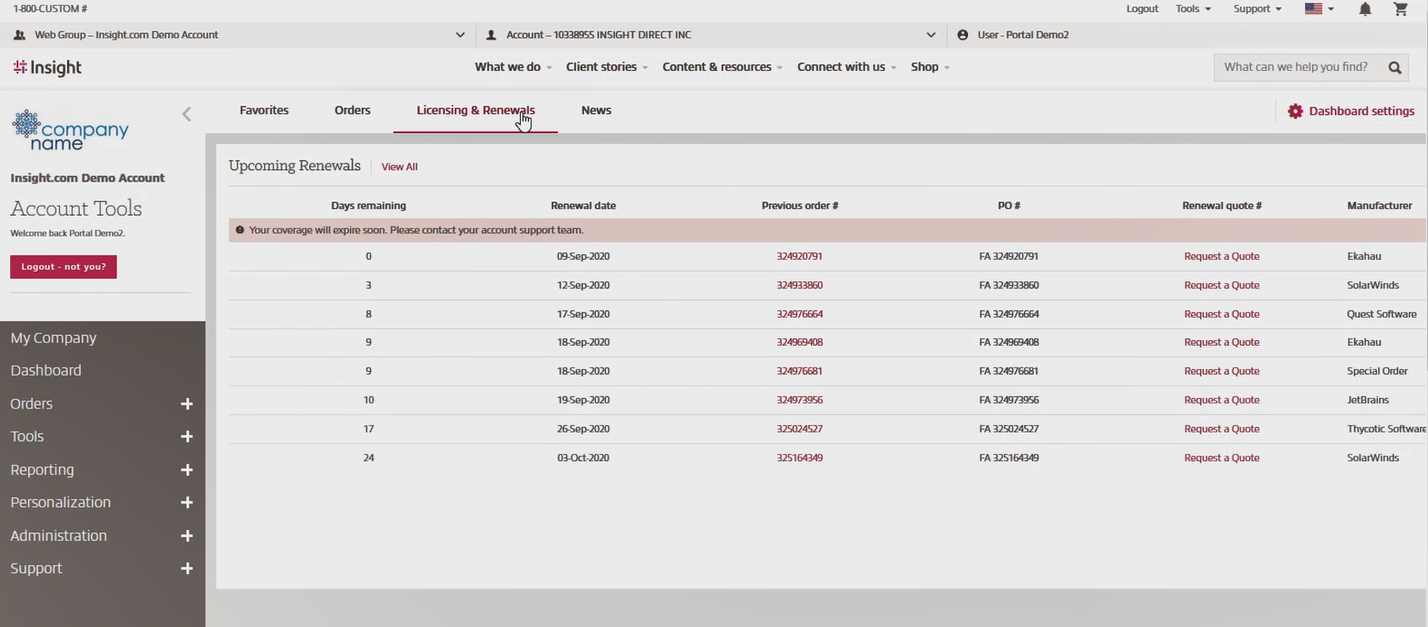
Task: Open the What we do menu
Action: [x=512, y=67]
